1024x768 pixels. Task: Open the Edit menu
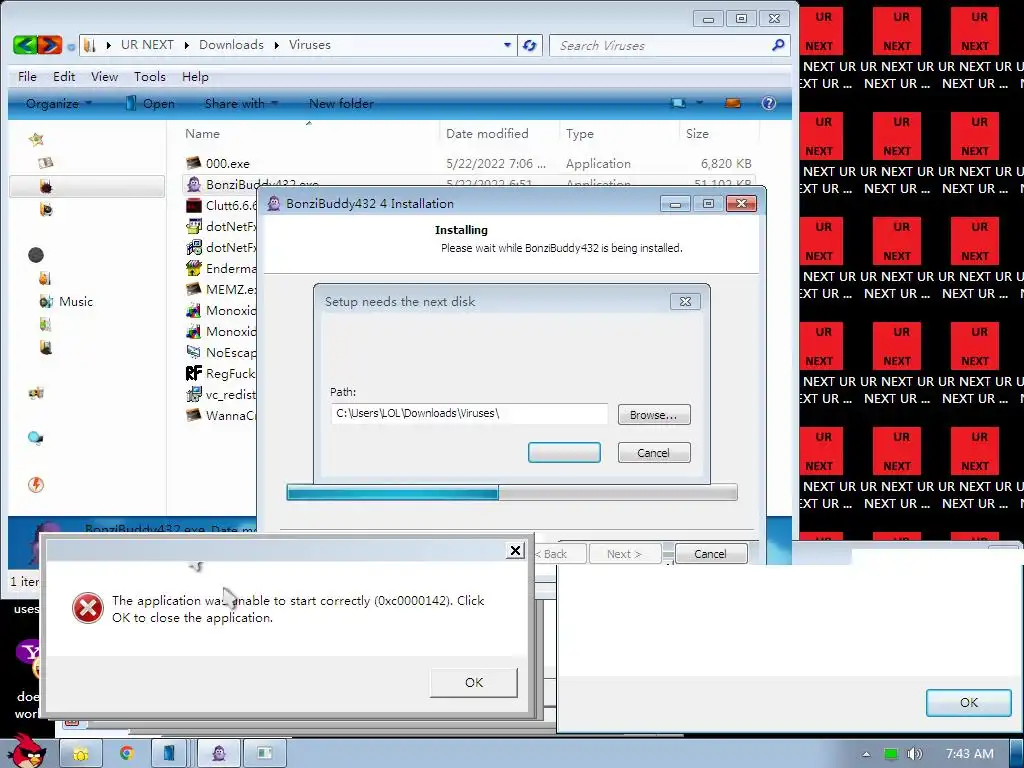[64, 76]
